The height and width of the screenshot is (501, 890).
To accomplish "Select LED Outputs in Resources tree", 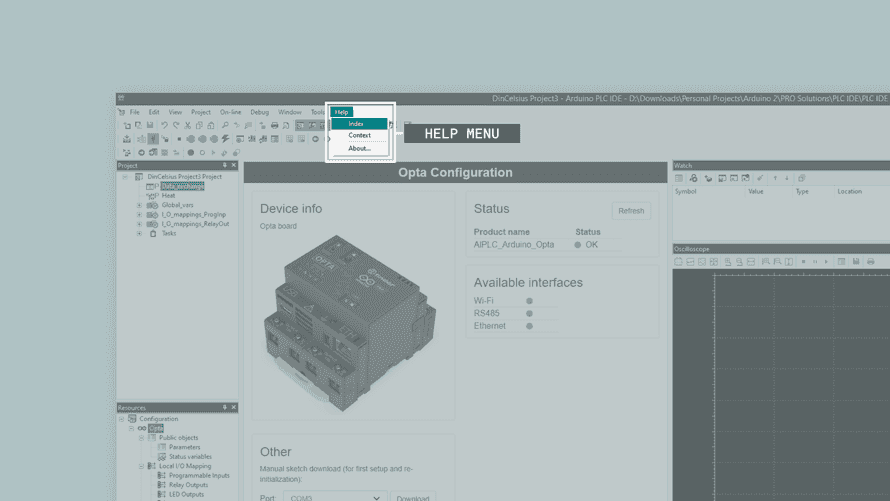I will tap(186, 495).
